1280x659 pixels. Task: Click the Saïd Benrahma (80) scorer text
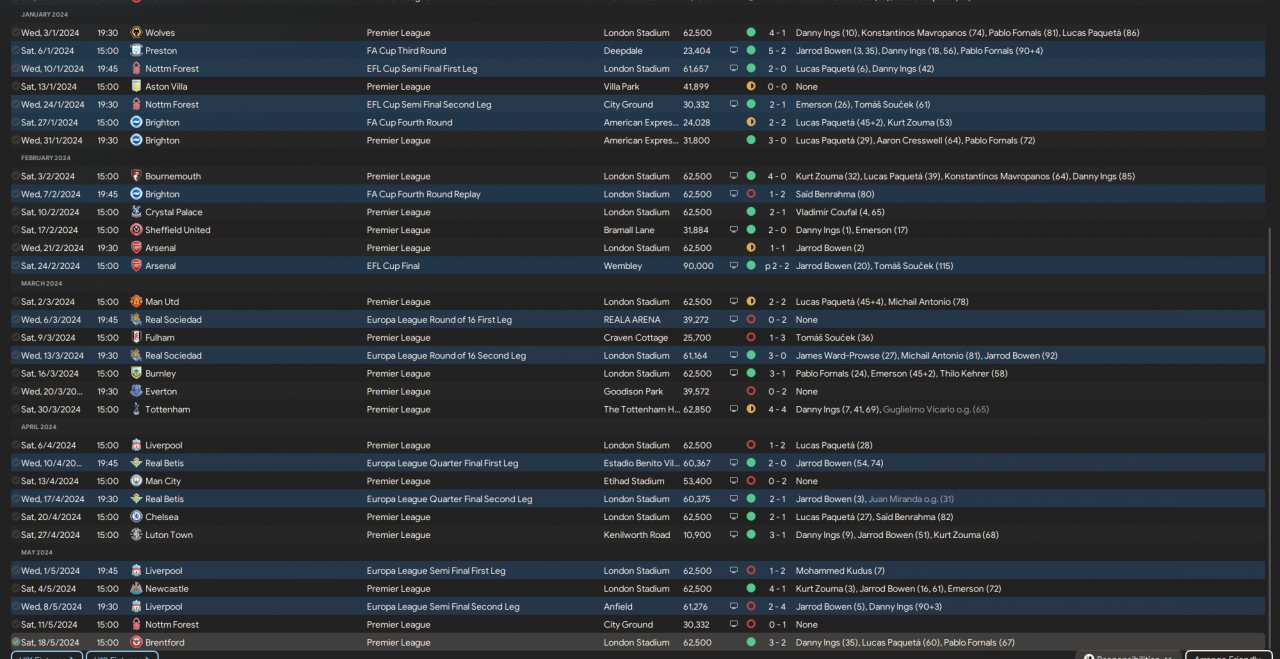tap(835, 195)
